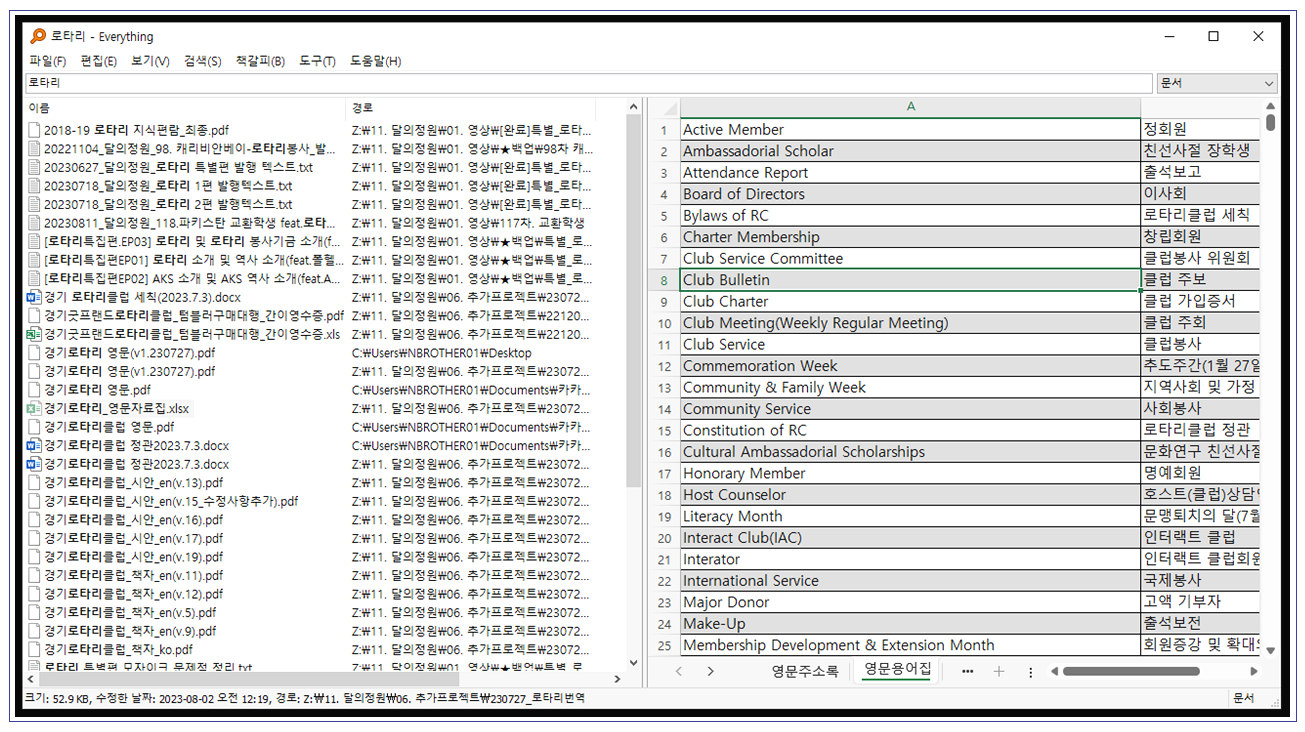Click cell Active Member
Screen dimensions: 1305x732
pos(910,129)
